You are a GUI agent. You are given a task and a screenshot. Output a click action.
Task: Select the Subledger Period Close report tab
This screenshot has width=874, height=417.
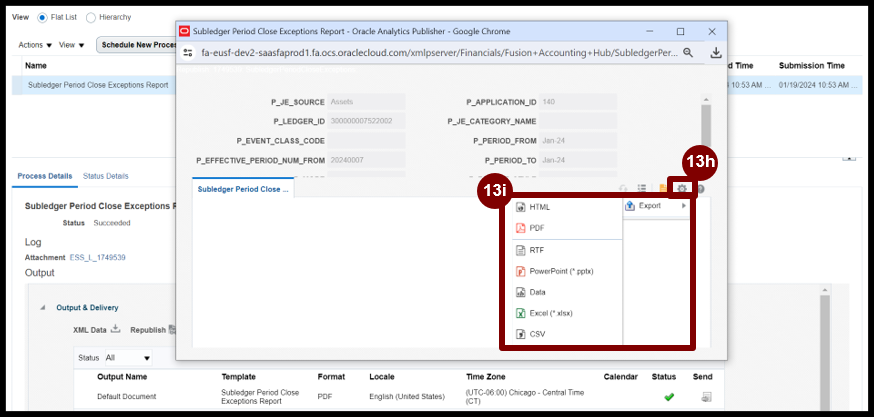pos(243,189)
